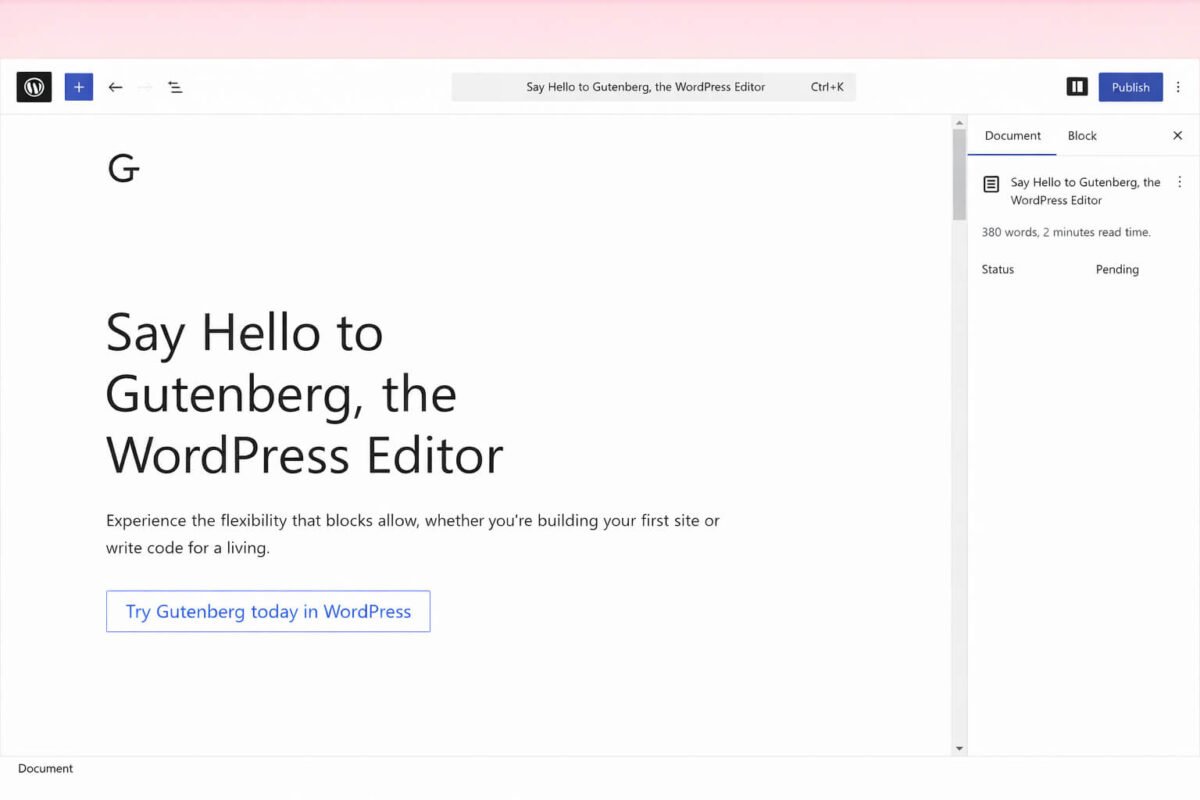Redo with the forward arrow icon

tap(145, 87)
